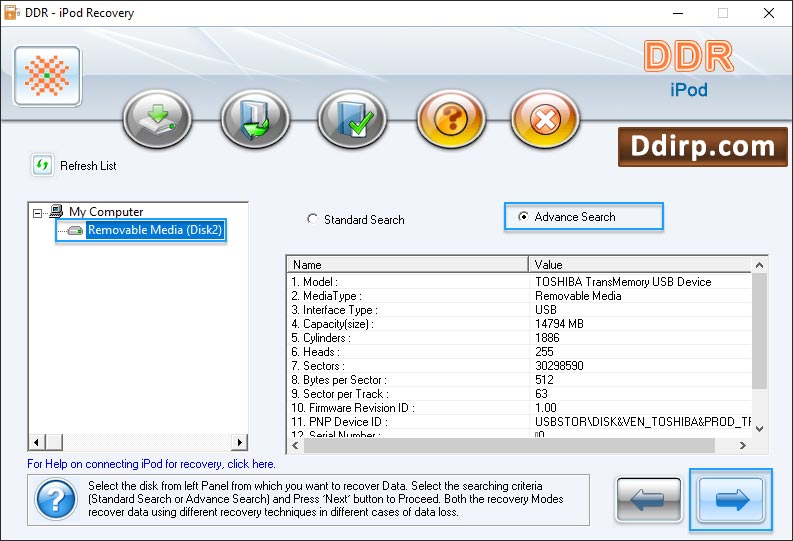Click the '14794 MB' value
Screen dimensions: 793x541
(559, 324)
